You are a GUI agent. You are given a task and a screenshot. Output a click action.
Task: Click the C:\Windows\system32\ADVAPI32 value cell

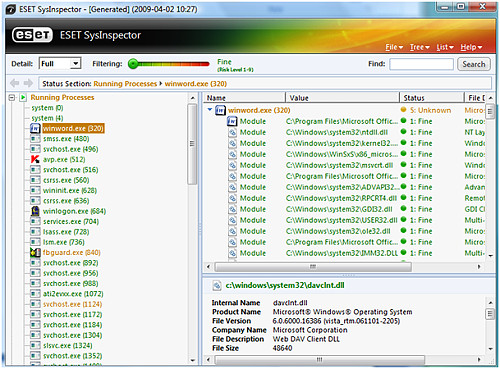(342, 187)
